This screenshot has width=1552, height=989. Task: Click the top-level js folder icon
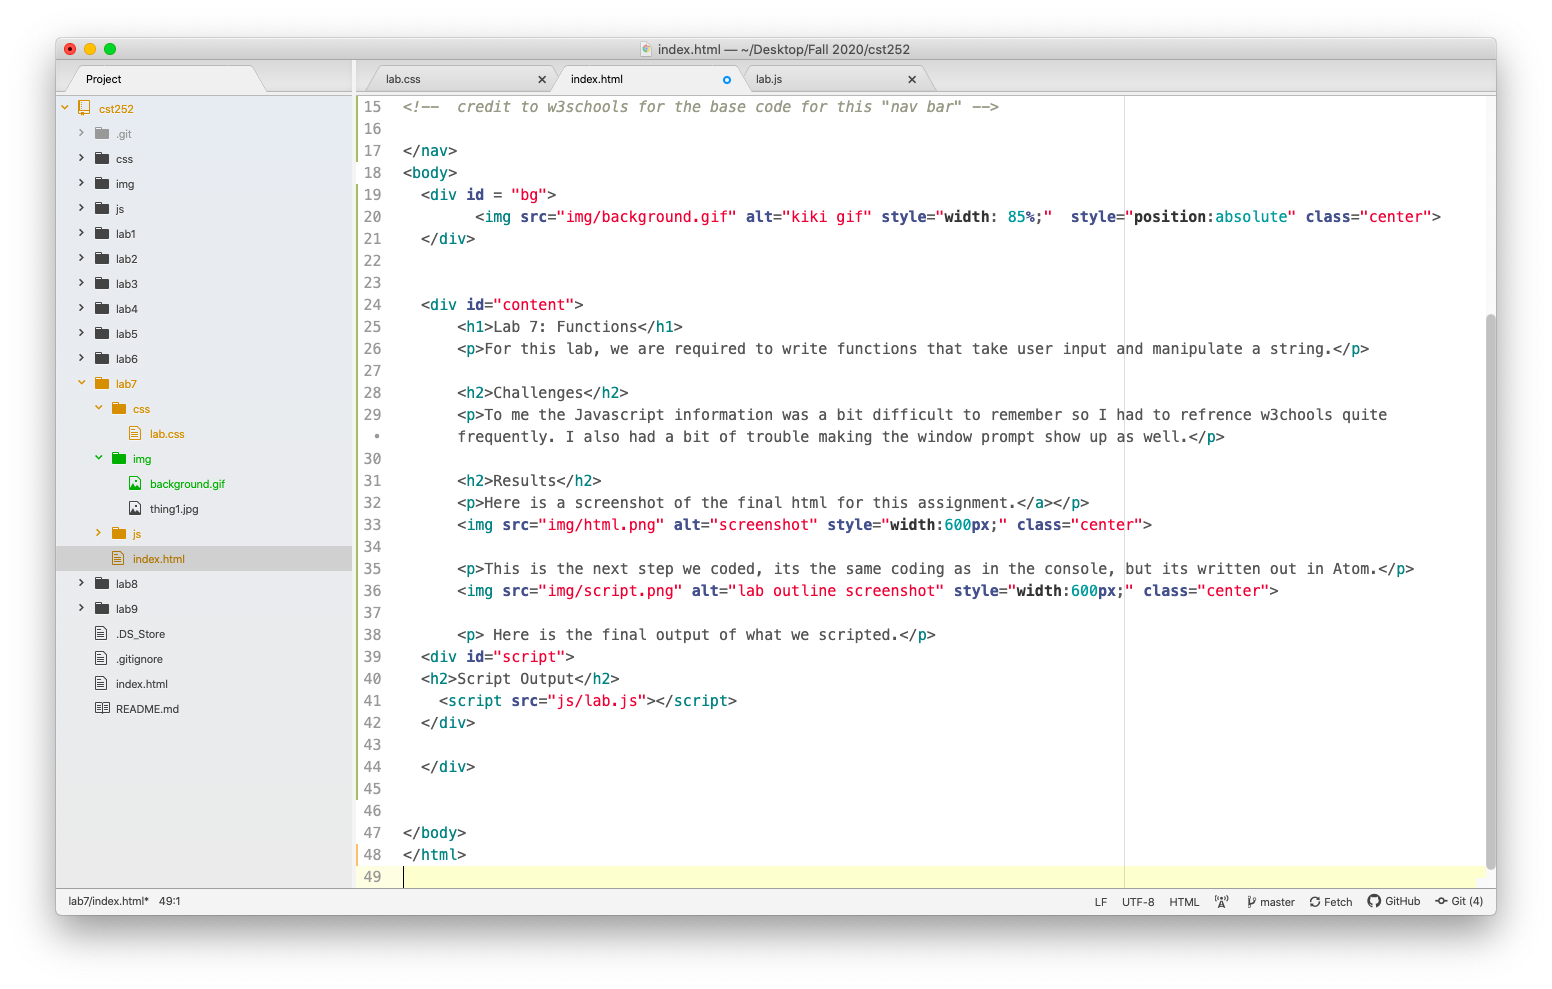click(102, 208)
